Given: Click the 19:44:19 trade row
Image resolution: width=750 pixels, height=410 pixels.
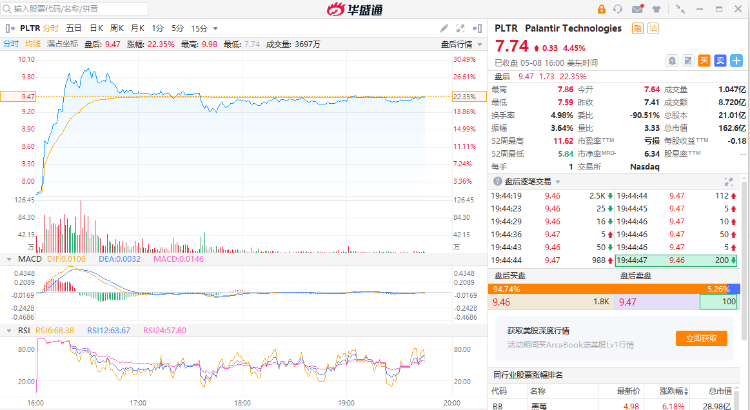Looking at the screenshot, I should click(552, 196).
